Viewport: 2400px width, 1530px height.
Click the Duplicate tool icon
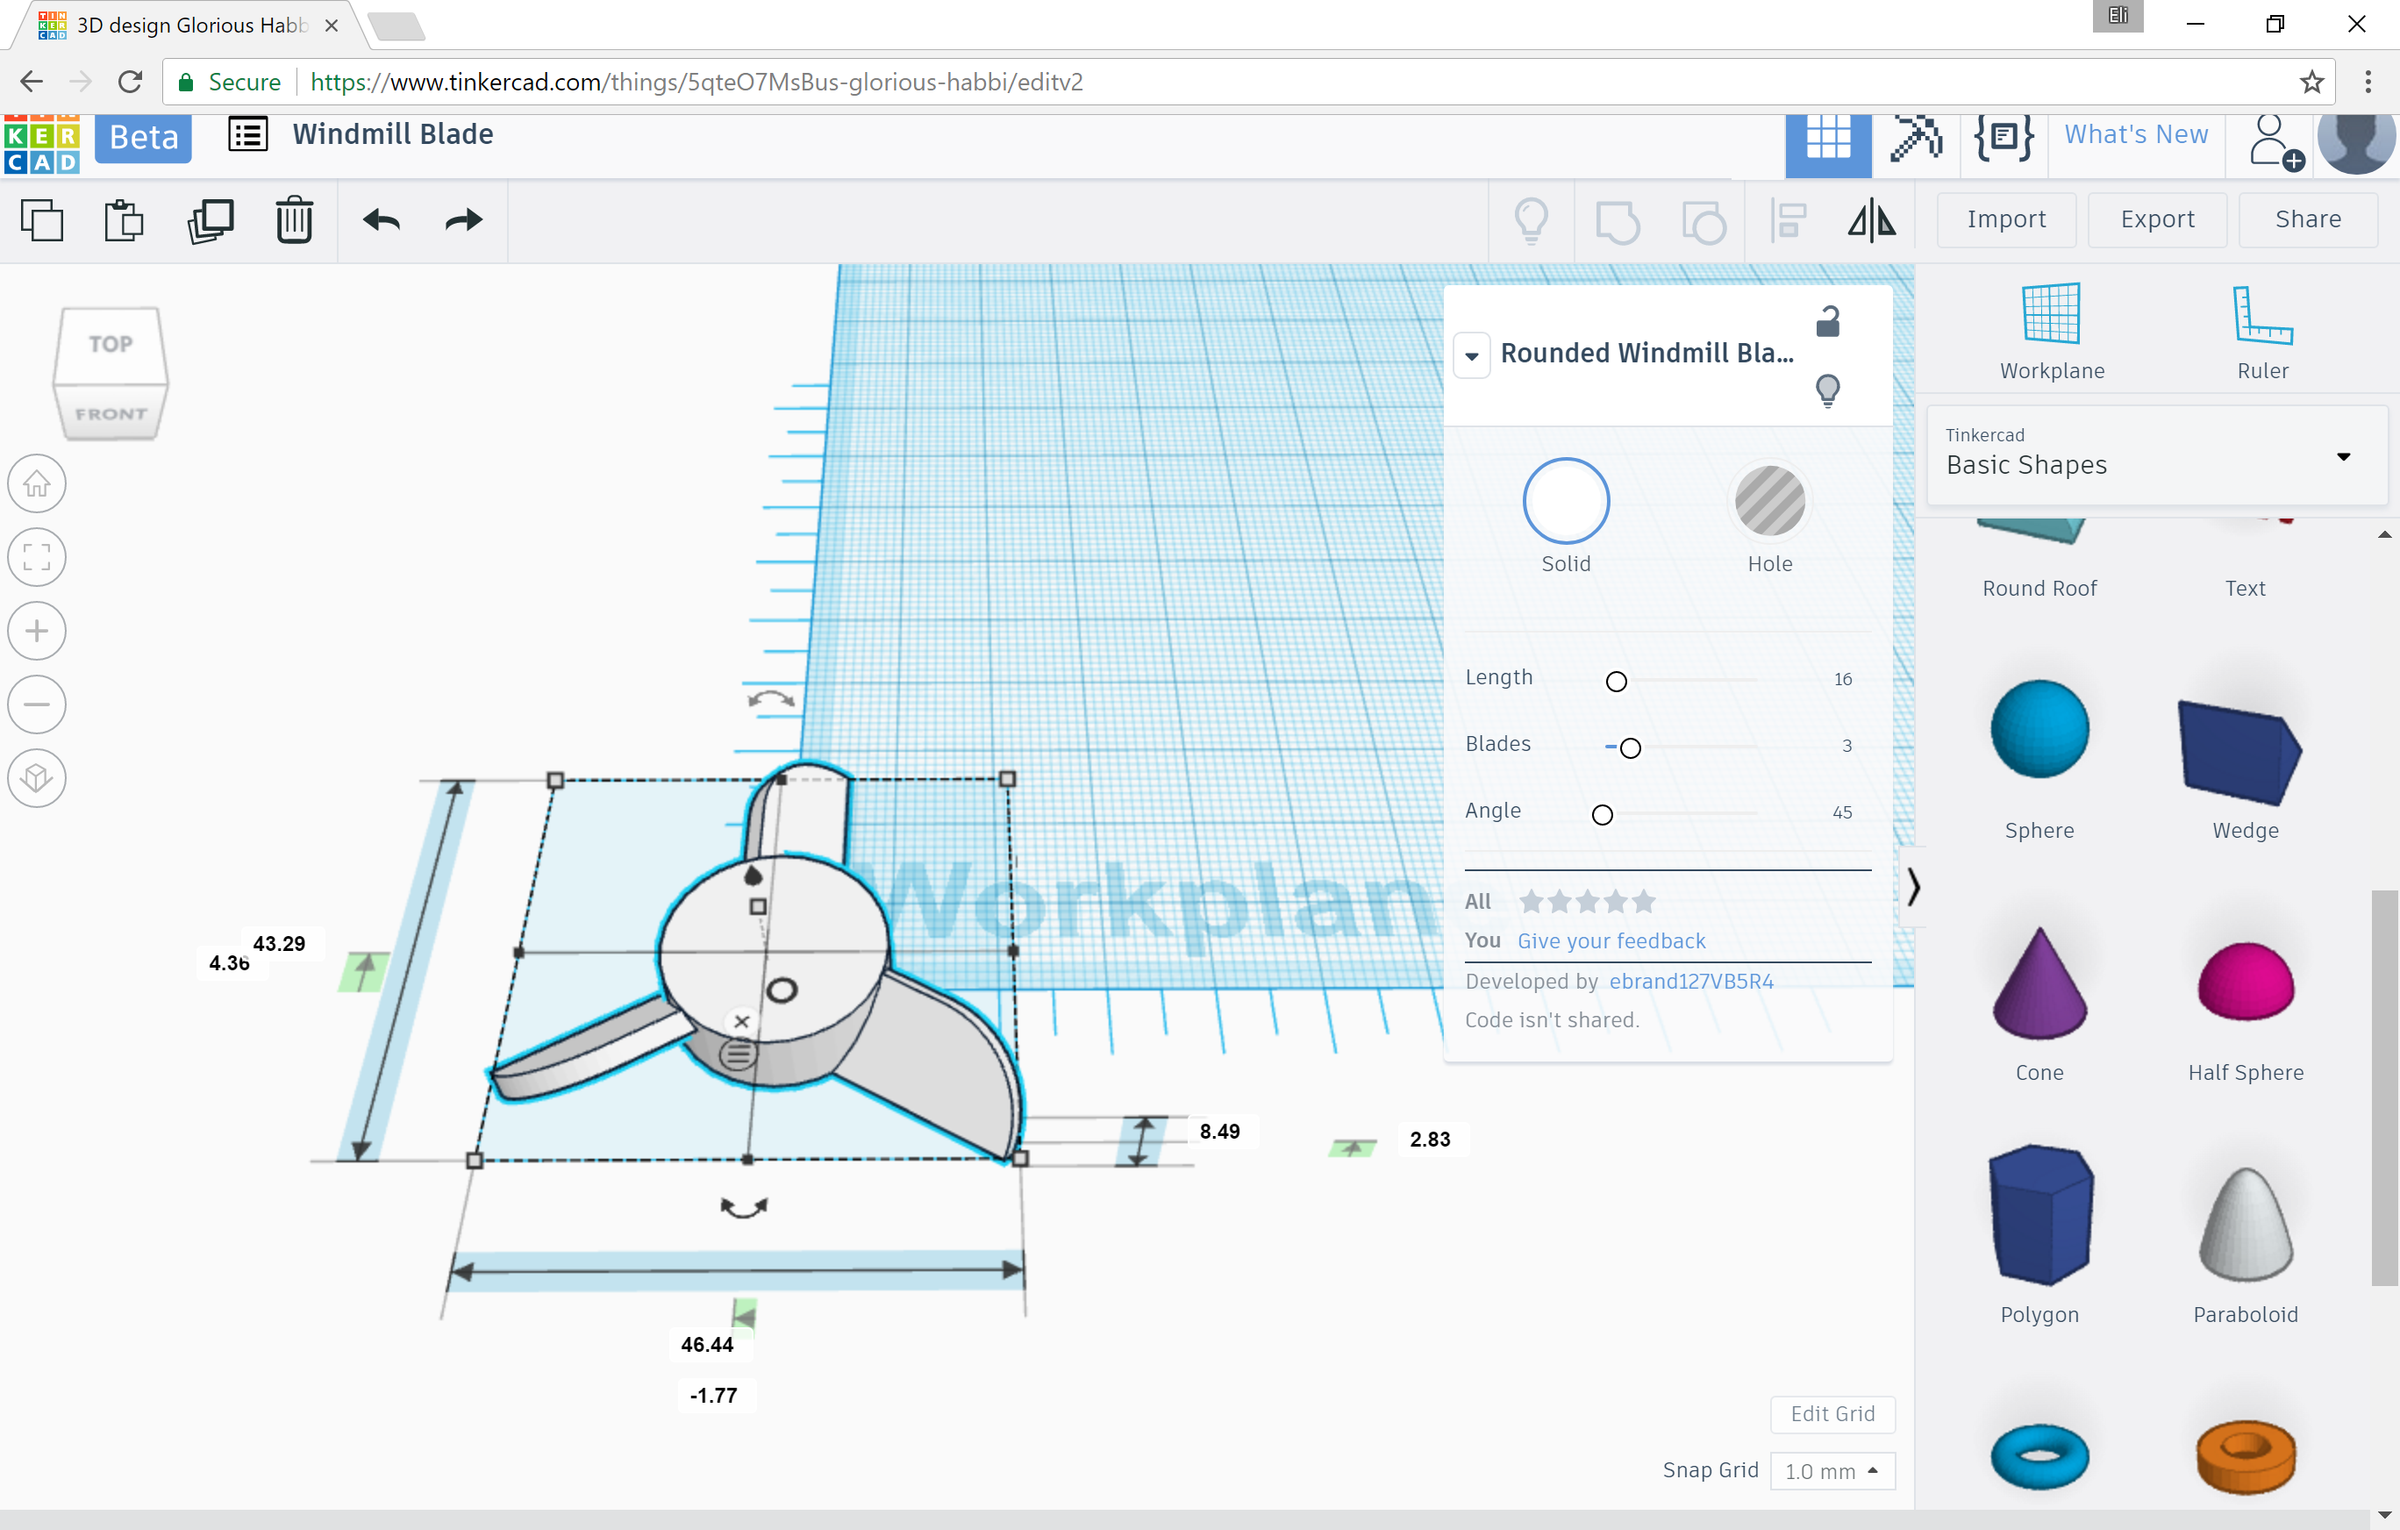click(x=210, y=220)
